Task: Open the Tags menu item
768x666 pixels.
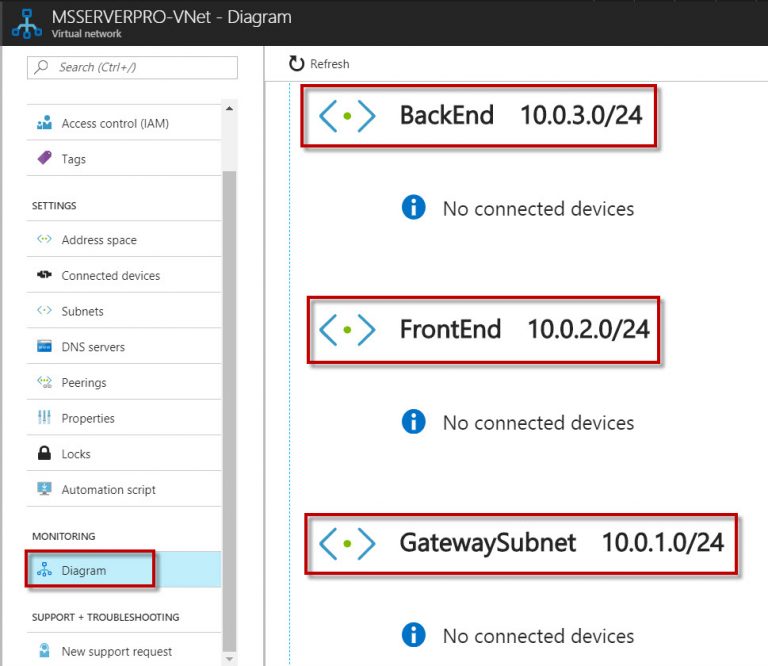Action: coord(73,159)
